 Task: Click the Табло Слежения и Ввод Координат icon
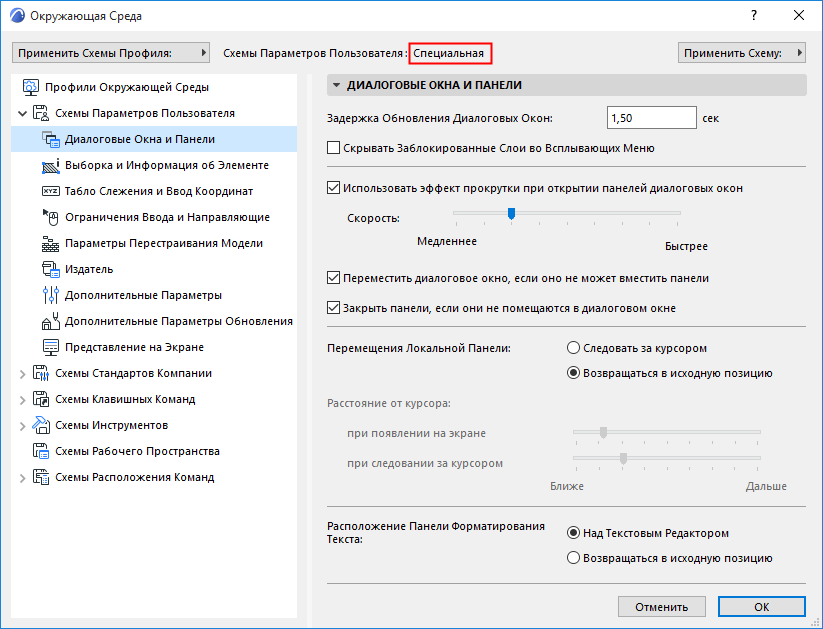[51, 191]
